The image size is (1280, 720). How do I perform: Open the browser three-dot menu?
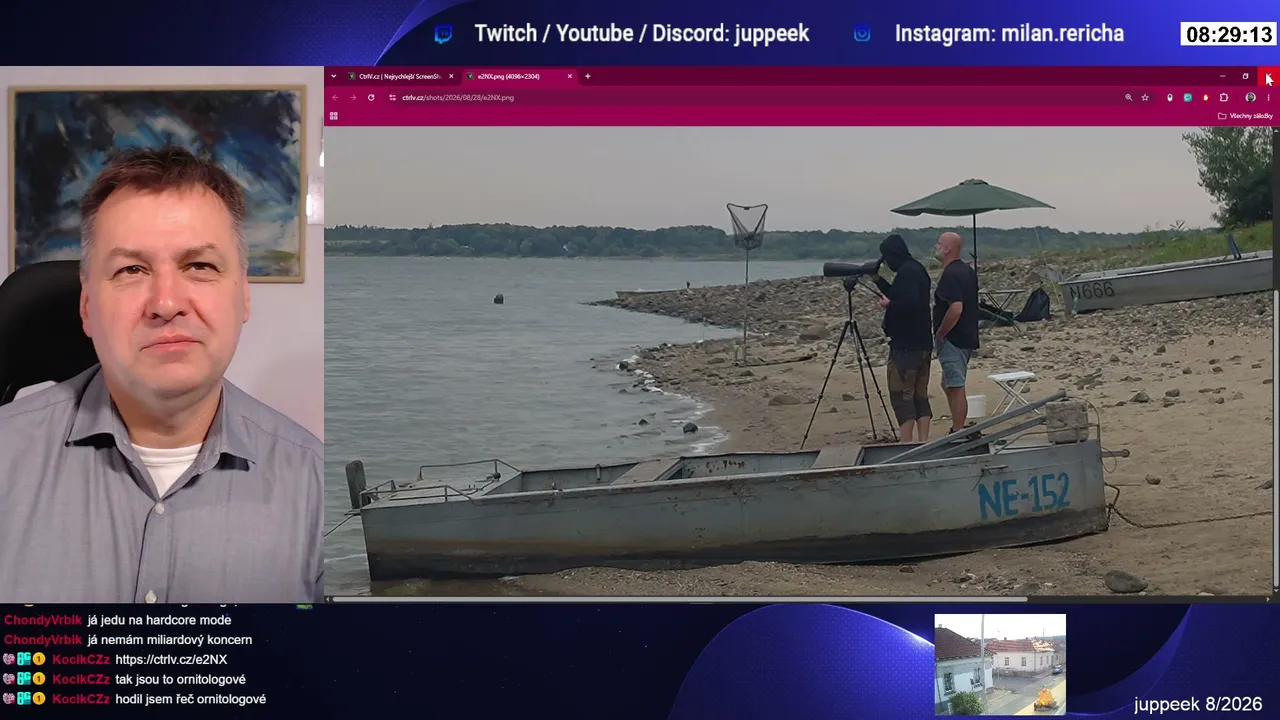pos(1268,98)
